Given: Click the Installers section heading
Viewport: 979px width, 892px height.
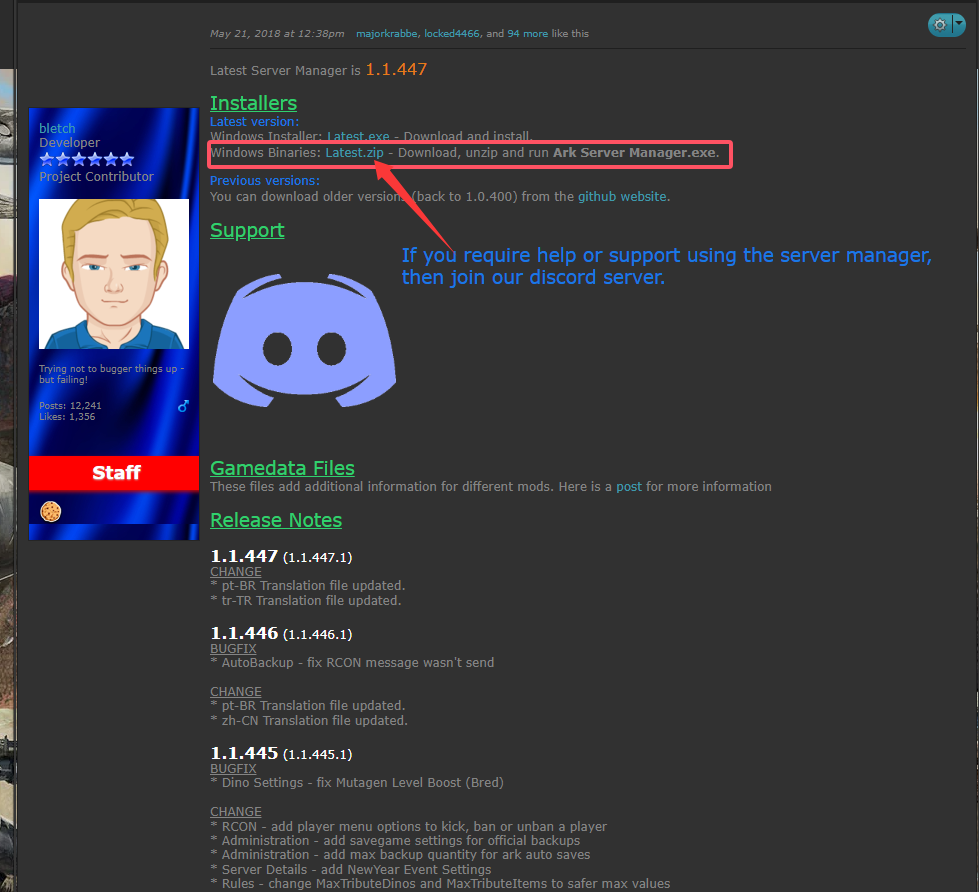Looking at the screenshot, I should 253,103.
